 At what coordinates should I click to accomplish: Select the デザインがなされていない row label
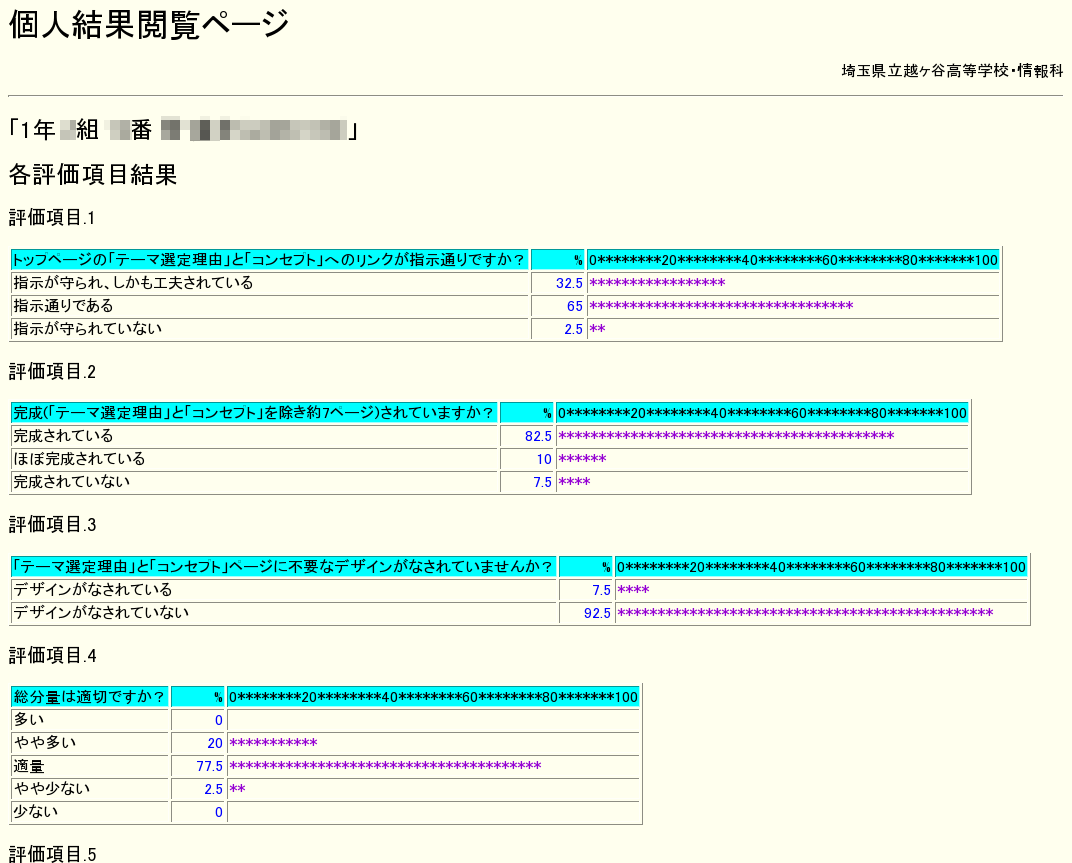point(101,612)
